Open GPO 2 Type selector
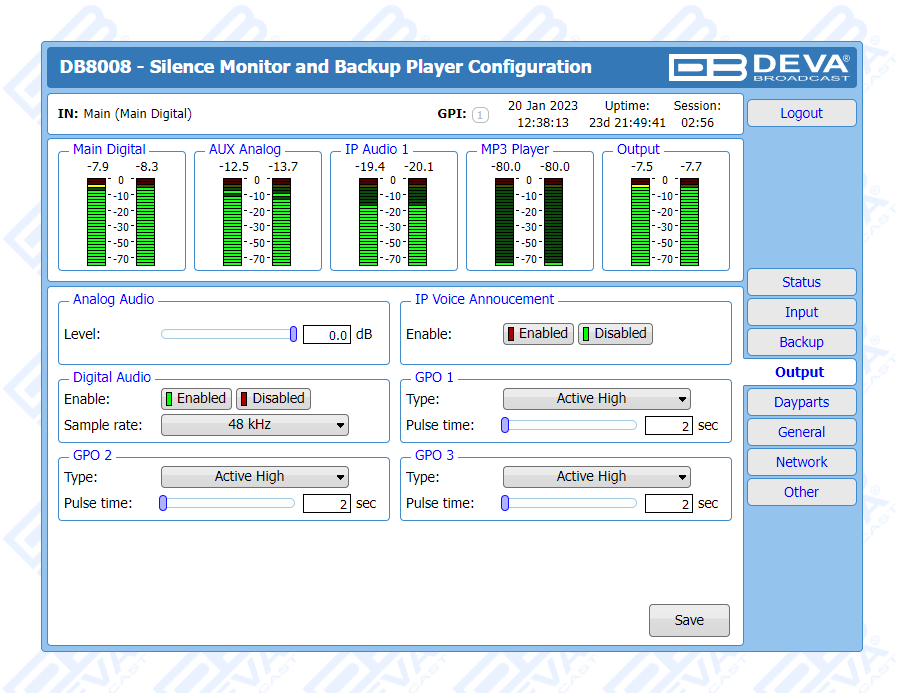 [x=254, y=477]
